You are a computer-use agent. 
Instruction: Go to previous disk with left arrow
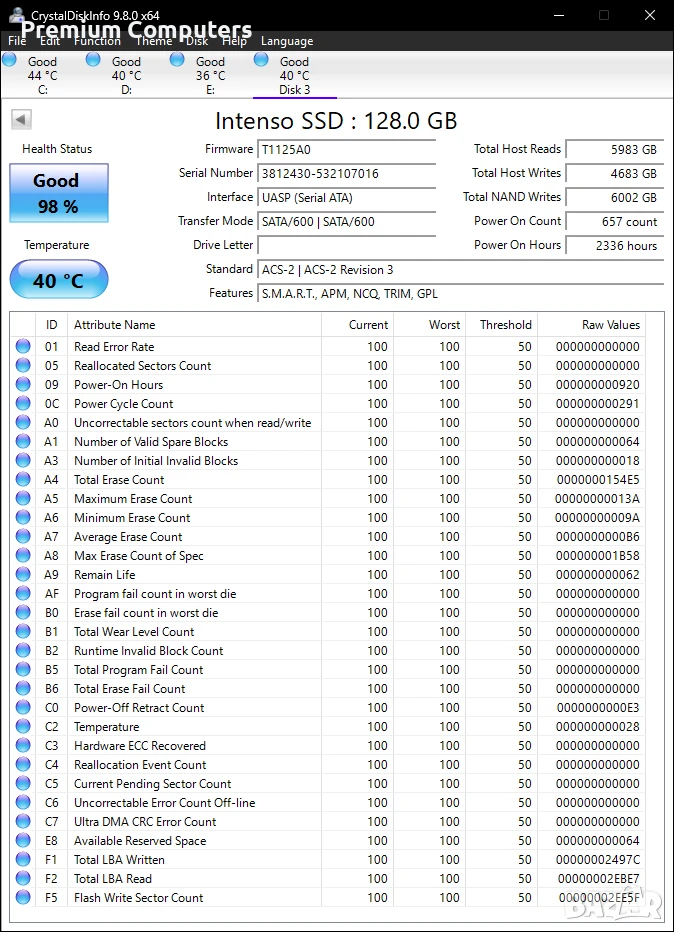coord(21,119)
